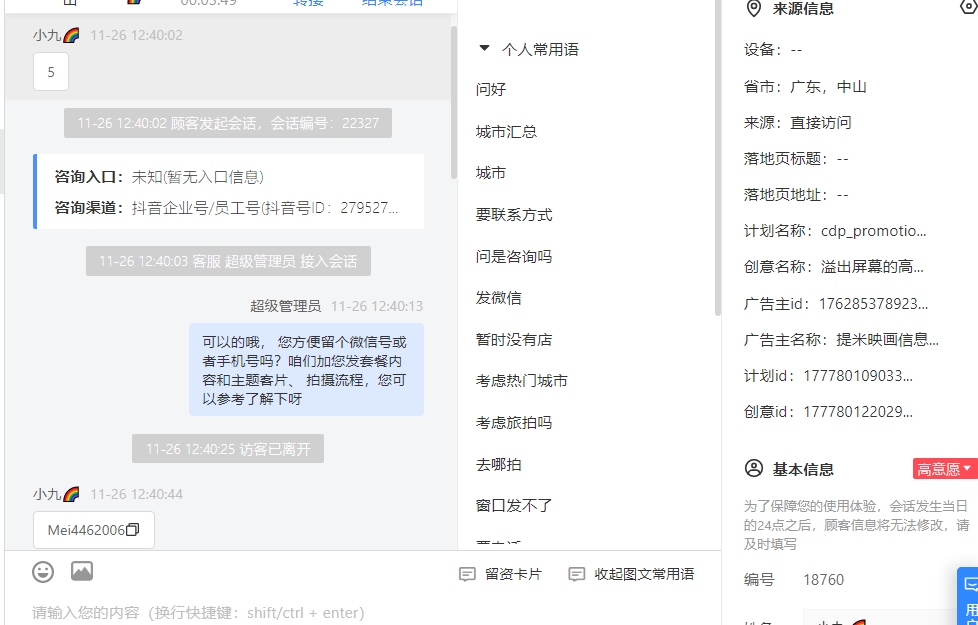Select the 暂时没有店 quick phrase
This screenshot has height=625, width=978.
pyautogui.click(x=514, y=339)
